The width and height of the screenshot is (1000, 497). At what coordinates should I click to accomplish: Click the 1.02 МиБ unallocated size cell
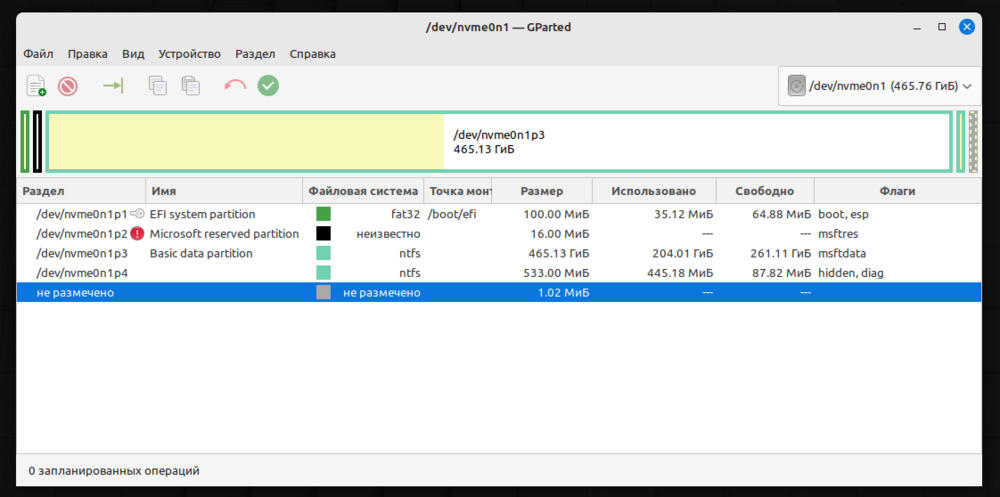coord(564,293)
